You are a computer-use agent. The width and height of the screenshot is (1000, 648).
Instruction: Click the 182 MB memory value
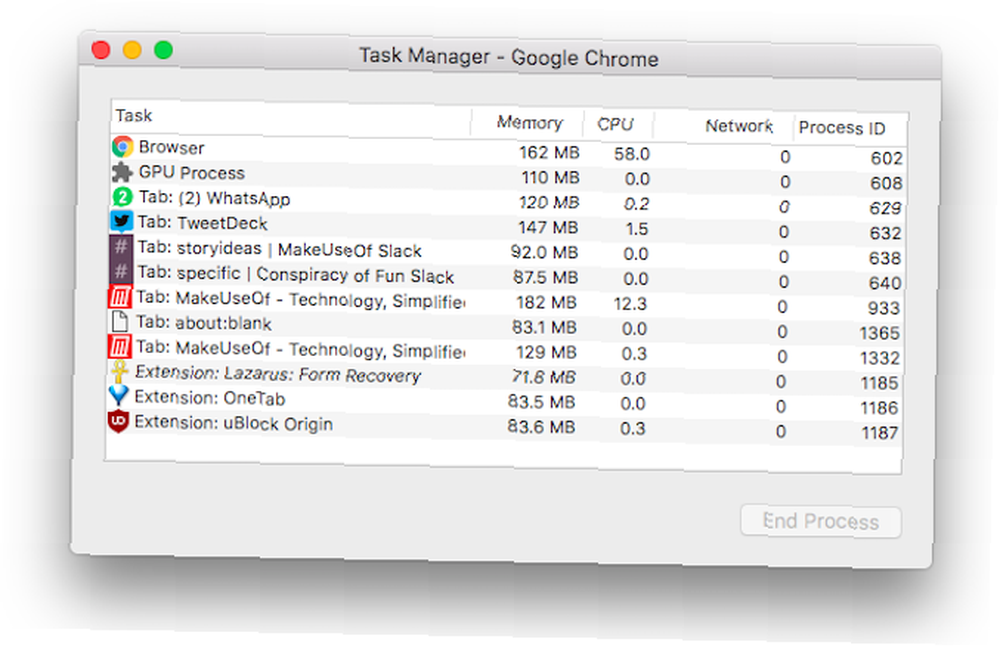tap(547, 302)
